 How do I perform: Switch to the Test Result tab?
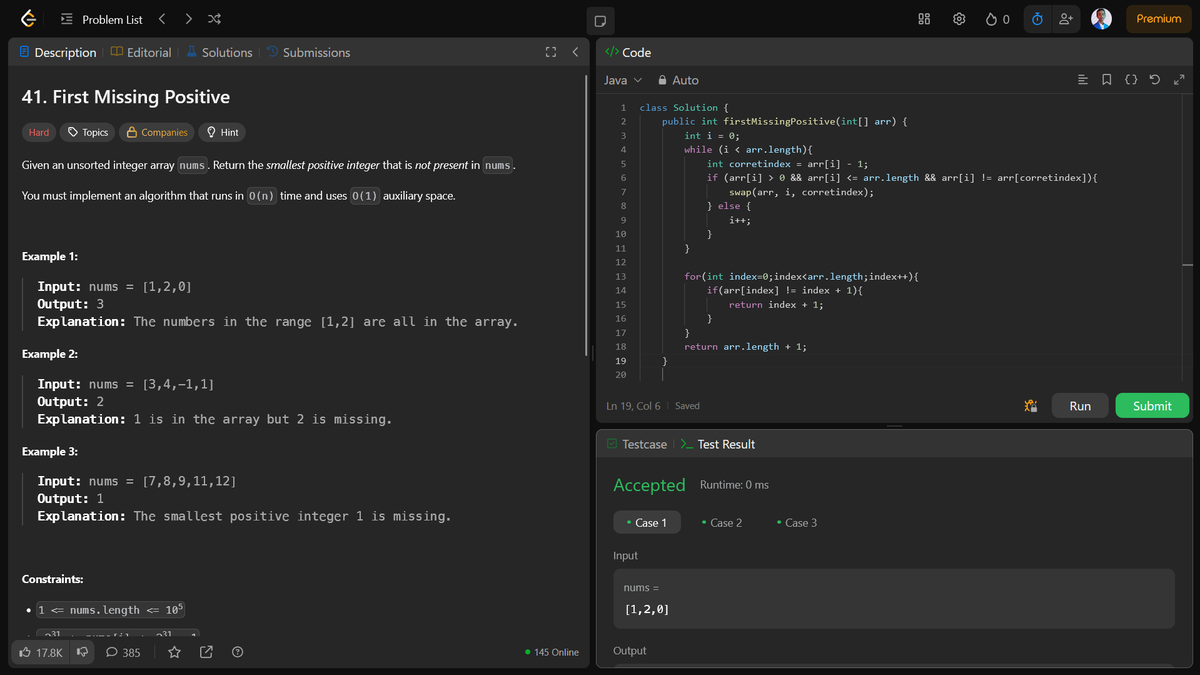718,444
